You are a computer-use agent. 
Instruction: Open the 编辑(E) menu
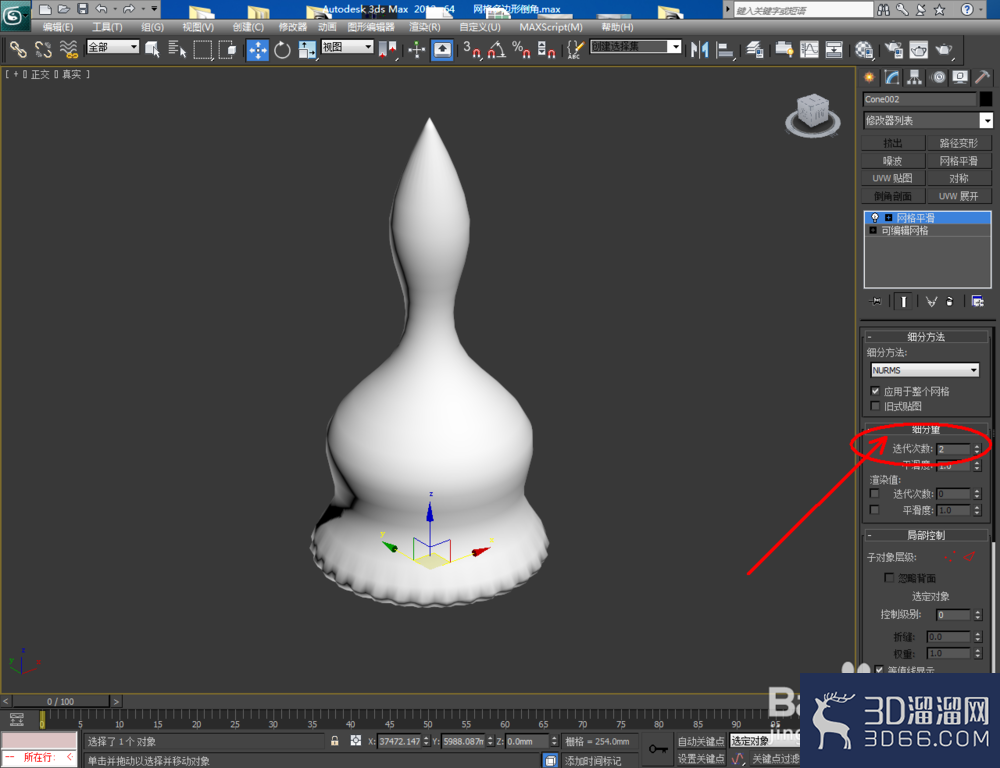click(58, 27)
